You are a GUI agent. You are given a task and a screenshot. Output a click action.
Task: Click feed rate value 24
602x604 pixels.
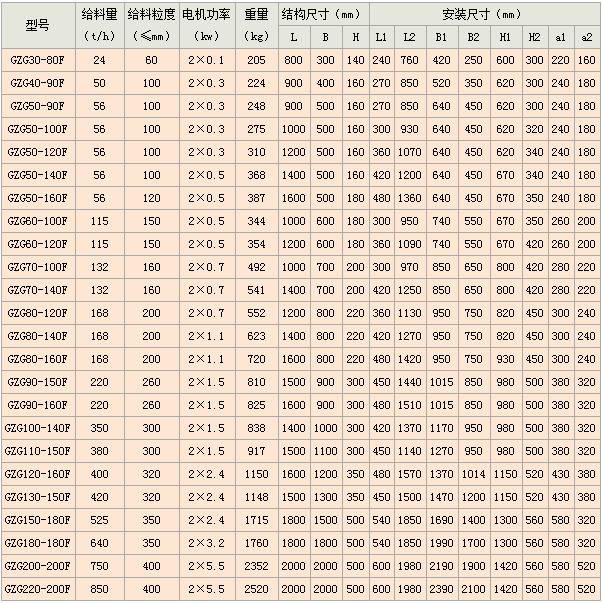tap(99, 60)
